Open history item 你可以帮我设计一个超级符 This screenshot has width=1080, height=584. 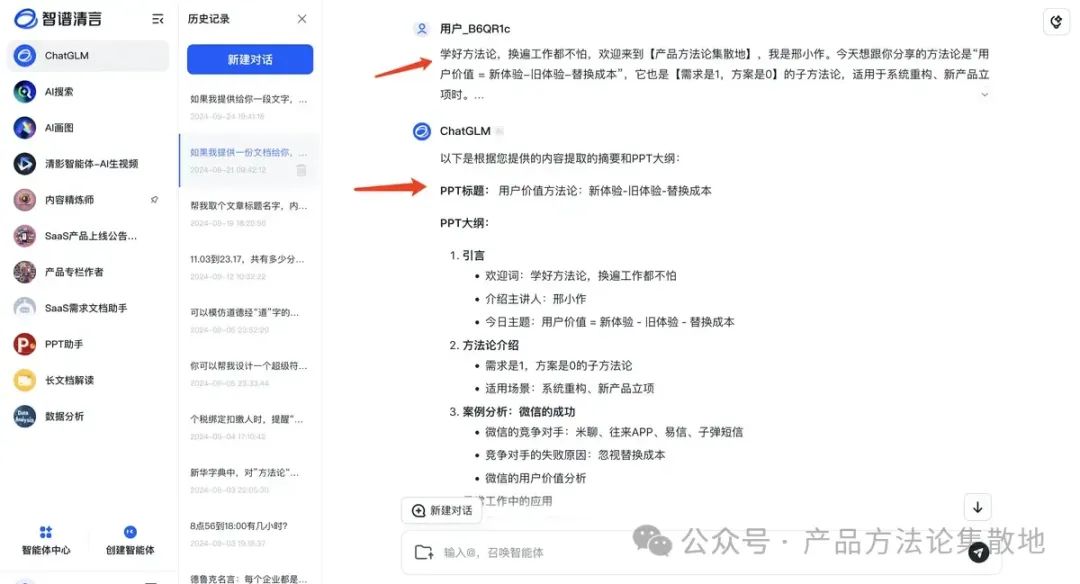tap(249, 373)
